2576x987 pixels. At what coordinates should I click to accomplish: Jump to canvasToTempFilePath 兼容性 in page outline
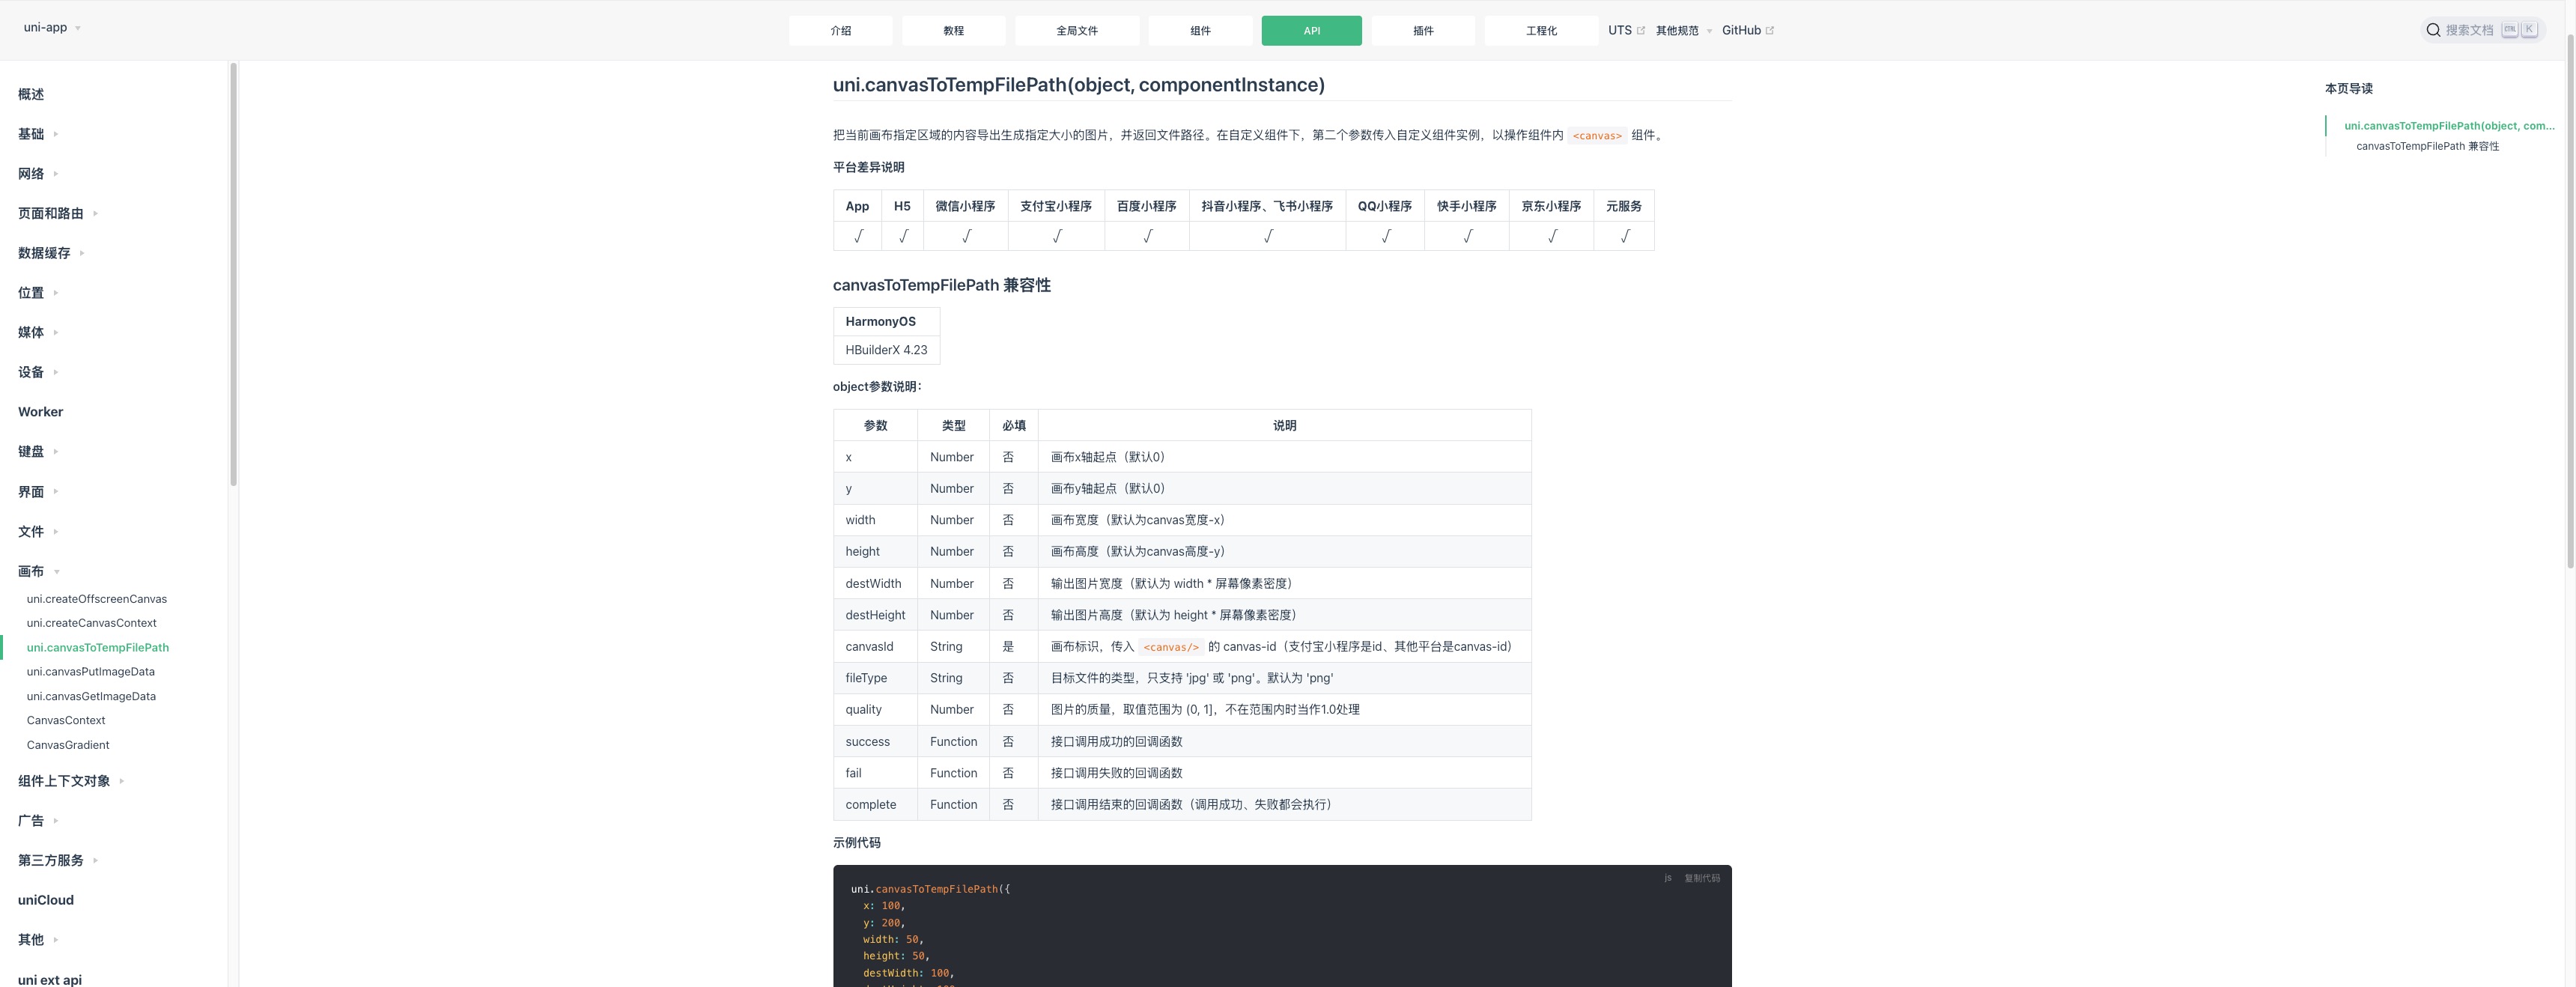click(x=2427, y=146)
